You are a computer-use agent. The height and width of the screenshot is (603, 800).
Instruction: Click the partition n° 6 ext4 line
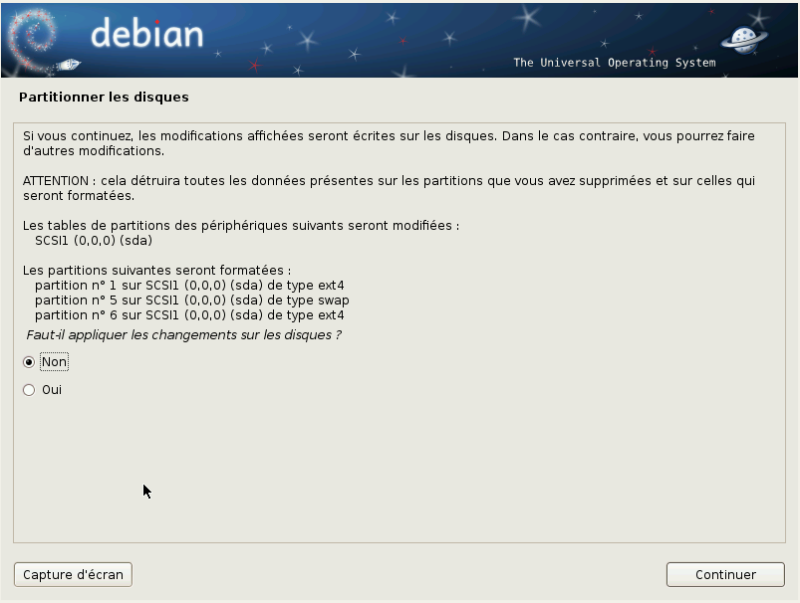[x=189, y=315]
